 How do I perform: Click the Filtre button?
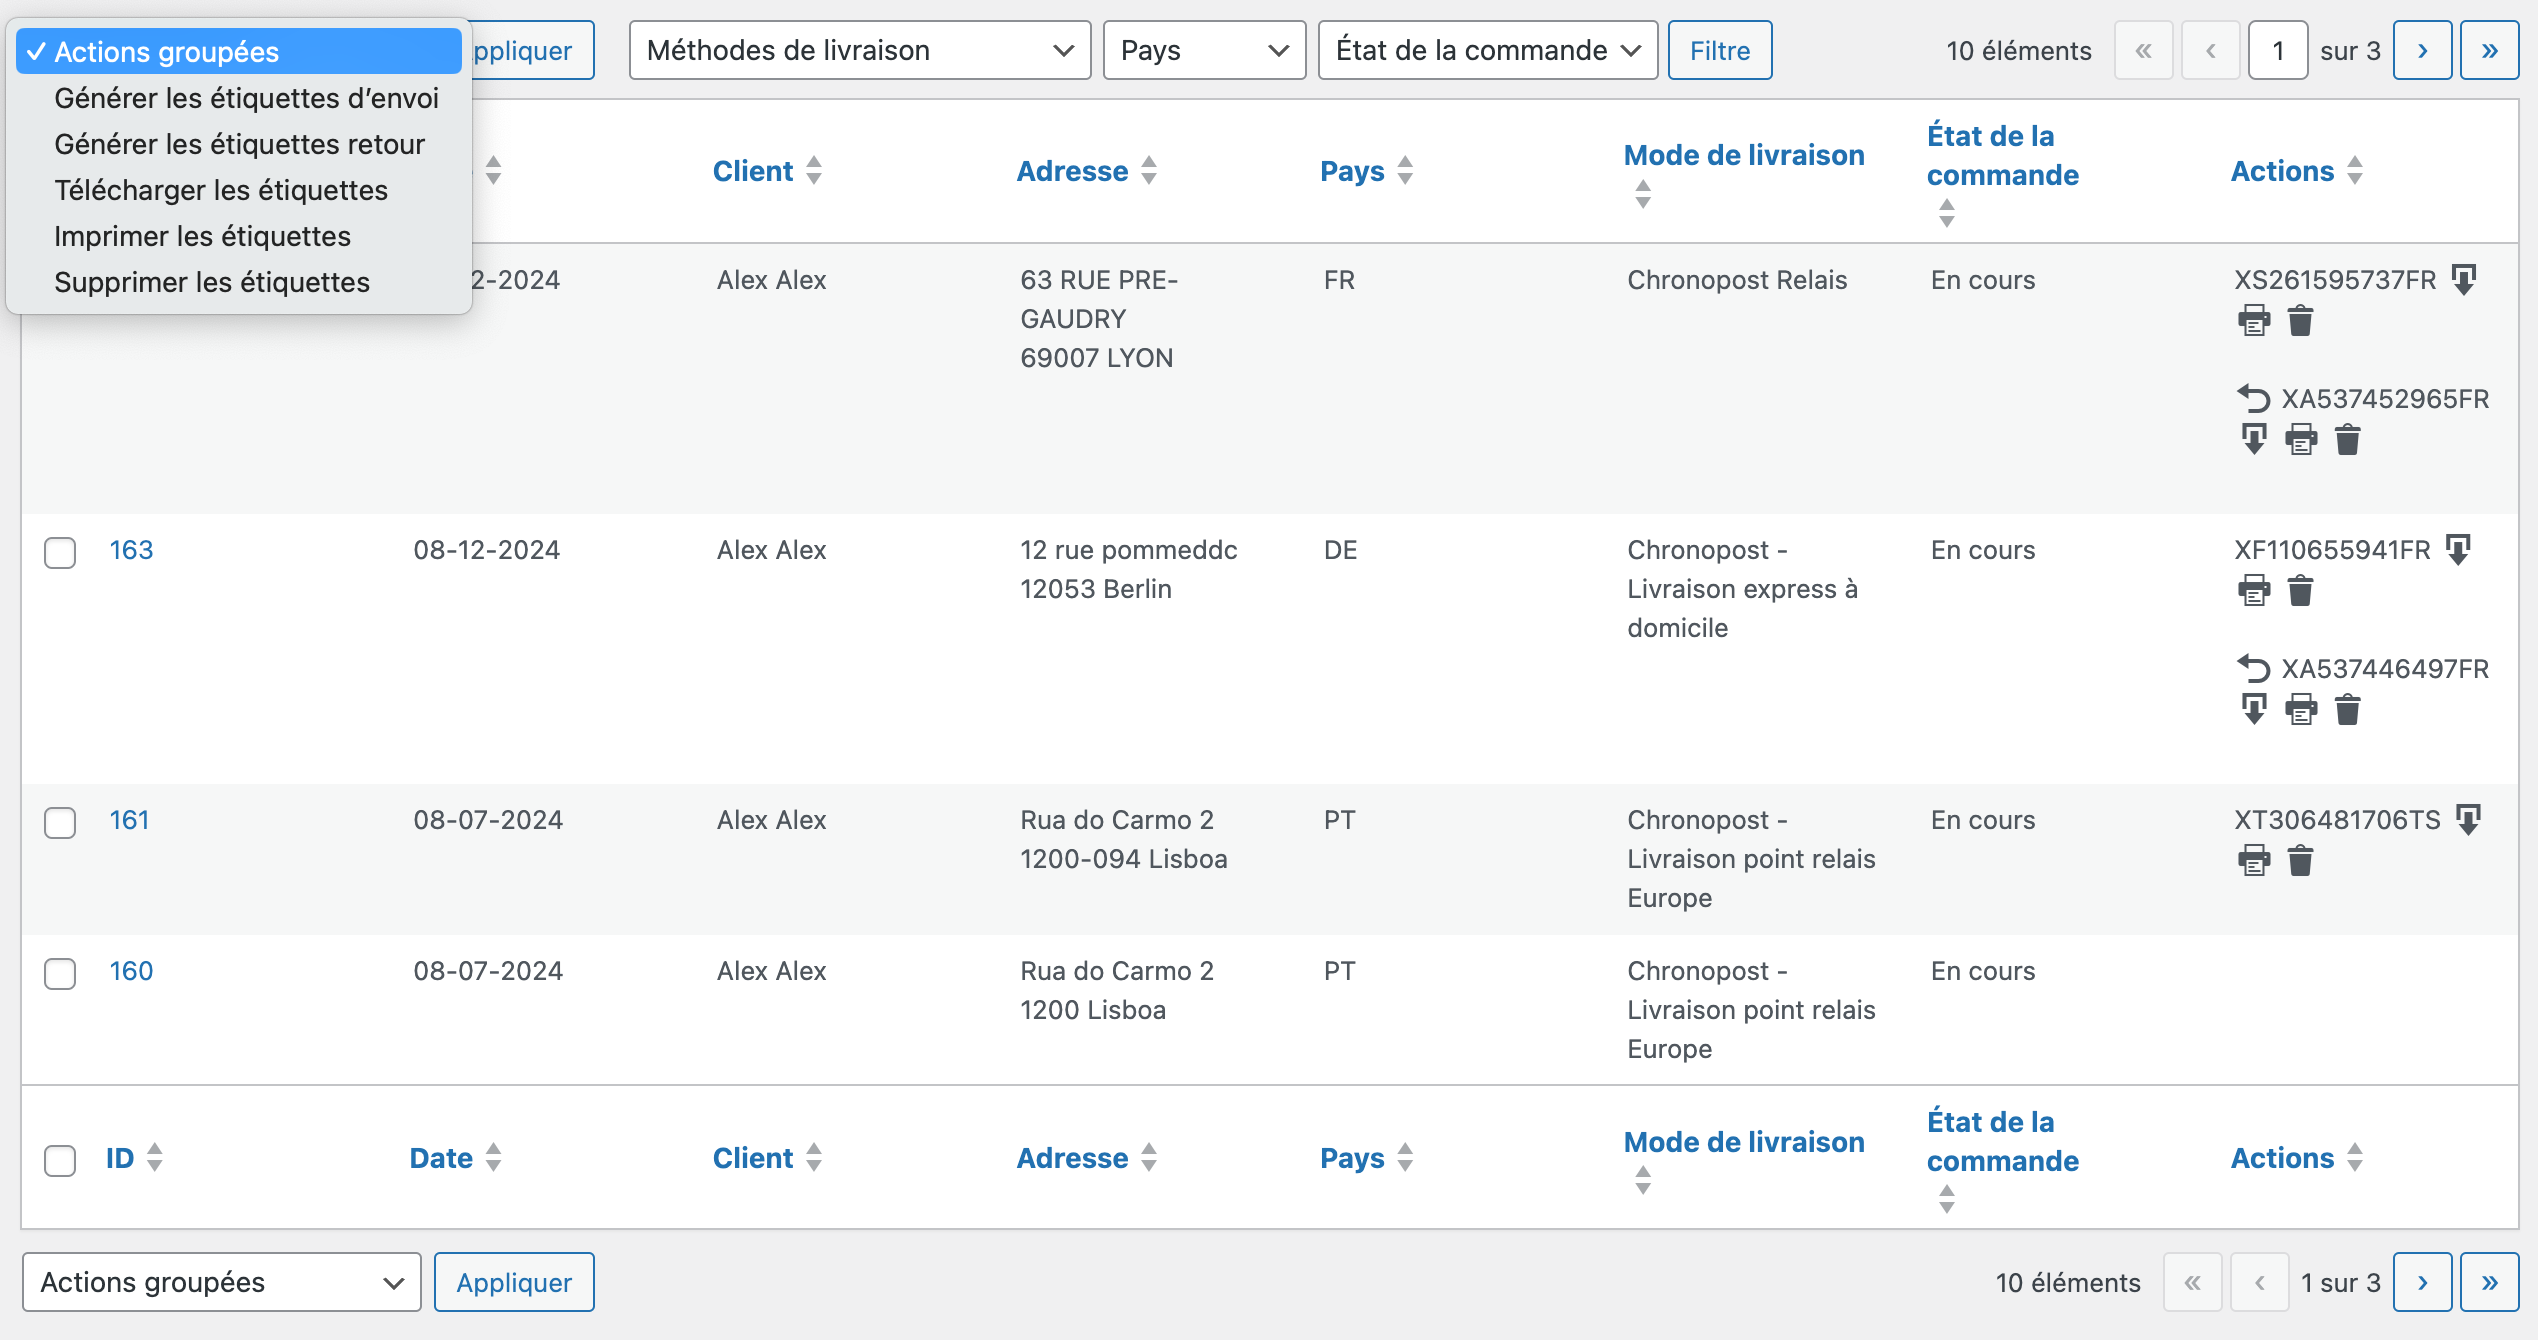click(x=1719, y=50)
